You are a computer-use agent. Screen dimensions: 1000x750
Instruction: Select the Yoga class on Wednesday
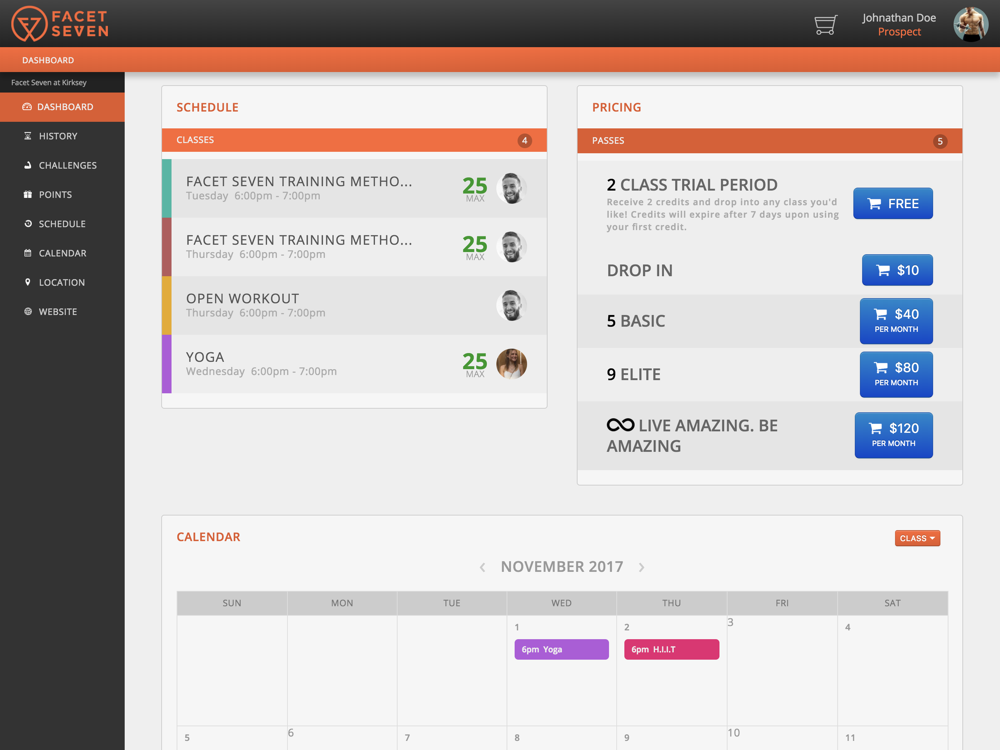(x=355, y=364)
